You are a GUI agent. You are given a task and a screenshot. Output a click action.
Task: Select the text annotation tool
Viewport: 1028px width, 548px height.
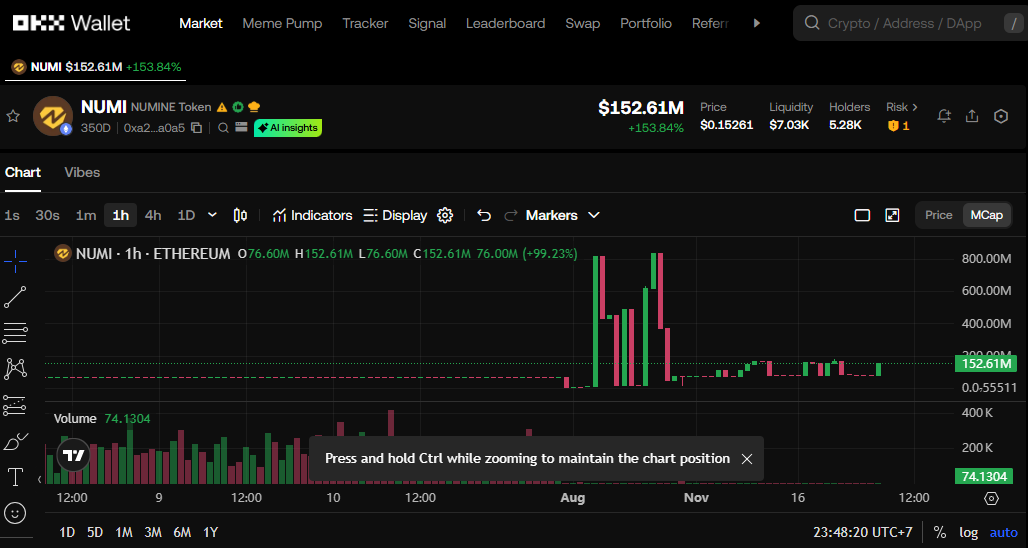[15, 477]
